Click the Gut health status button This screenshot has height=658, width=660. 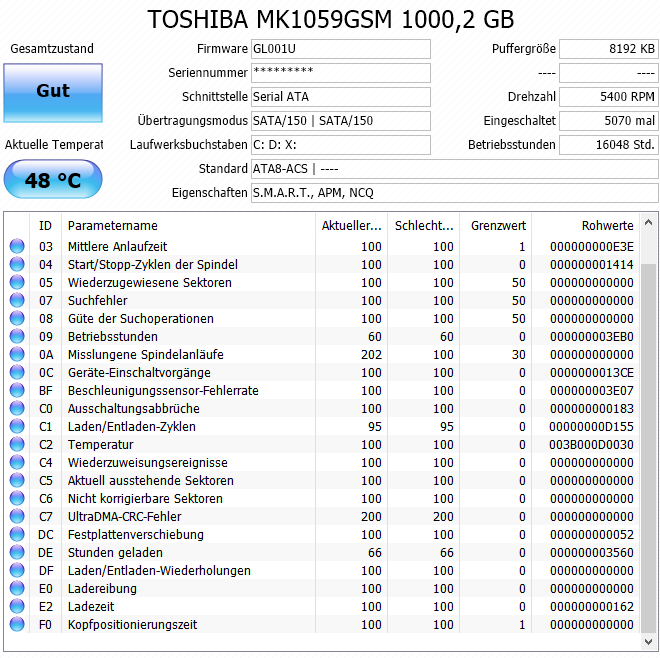click(x=53, y=93)
